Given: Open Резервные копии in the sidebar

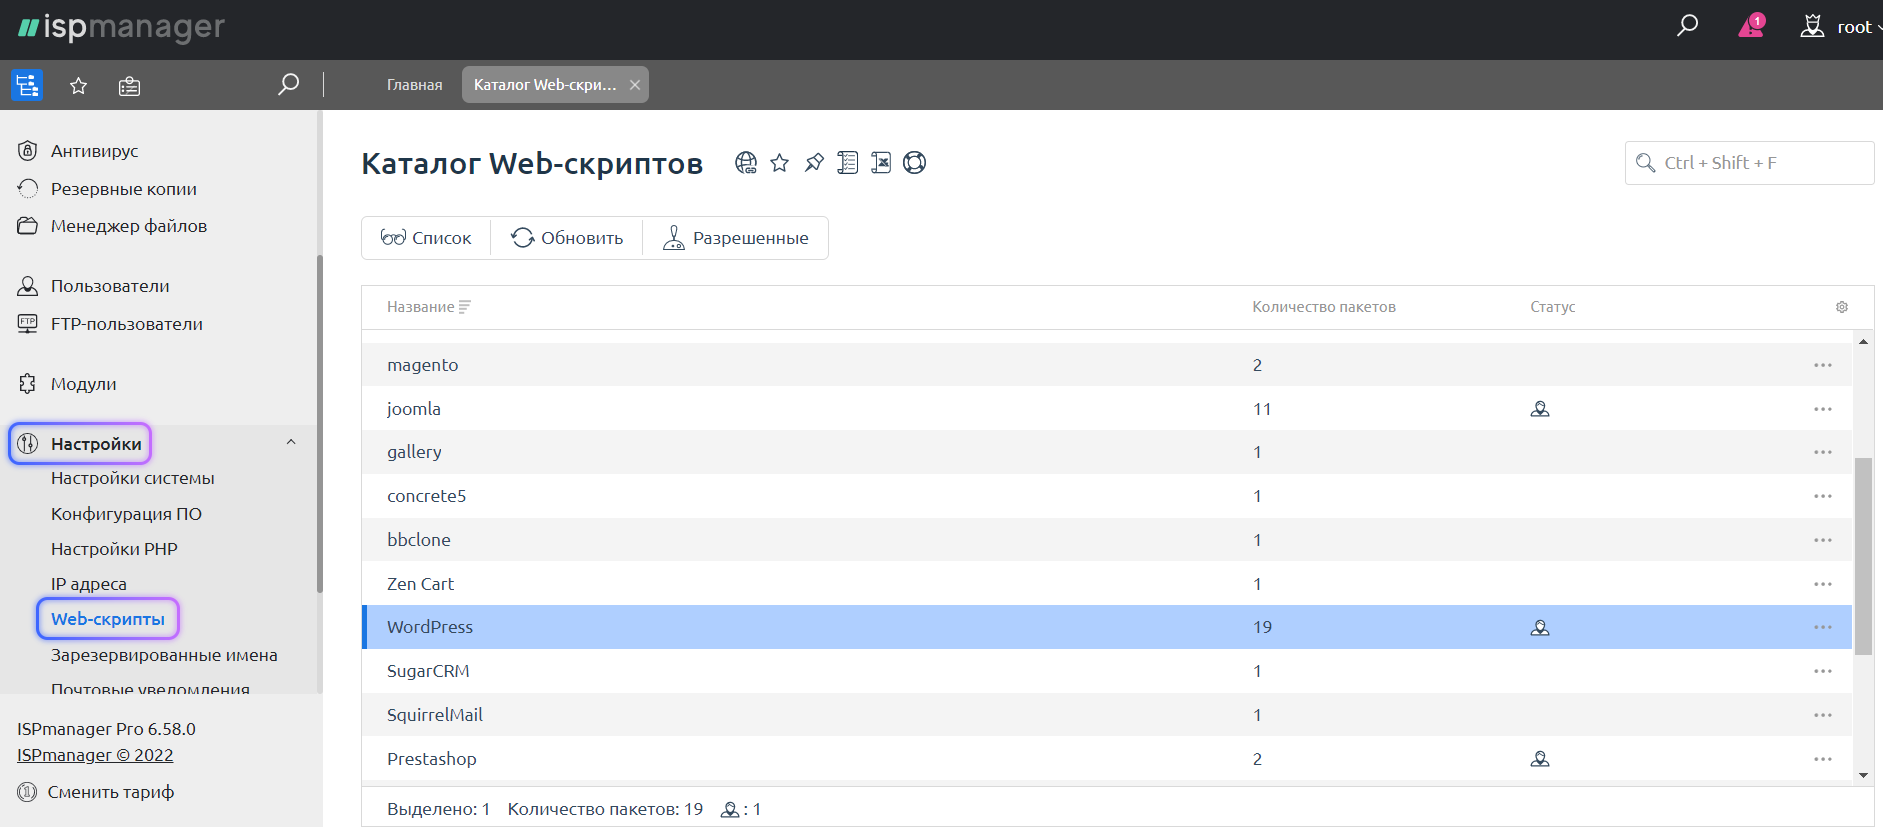Looking at the screenshot, I should tap(124, 189).
